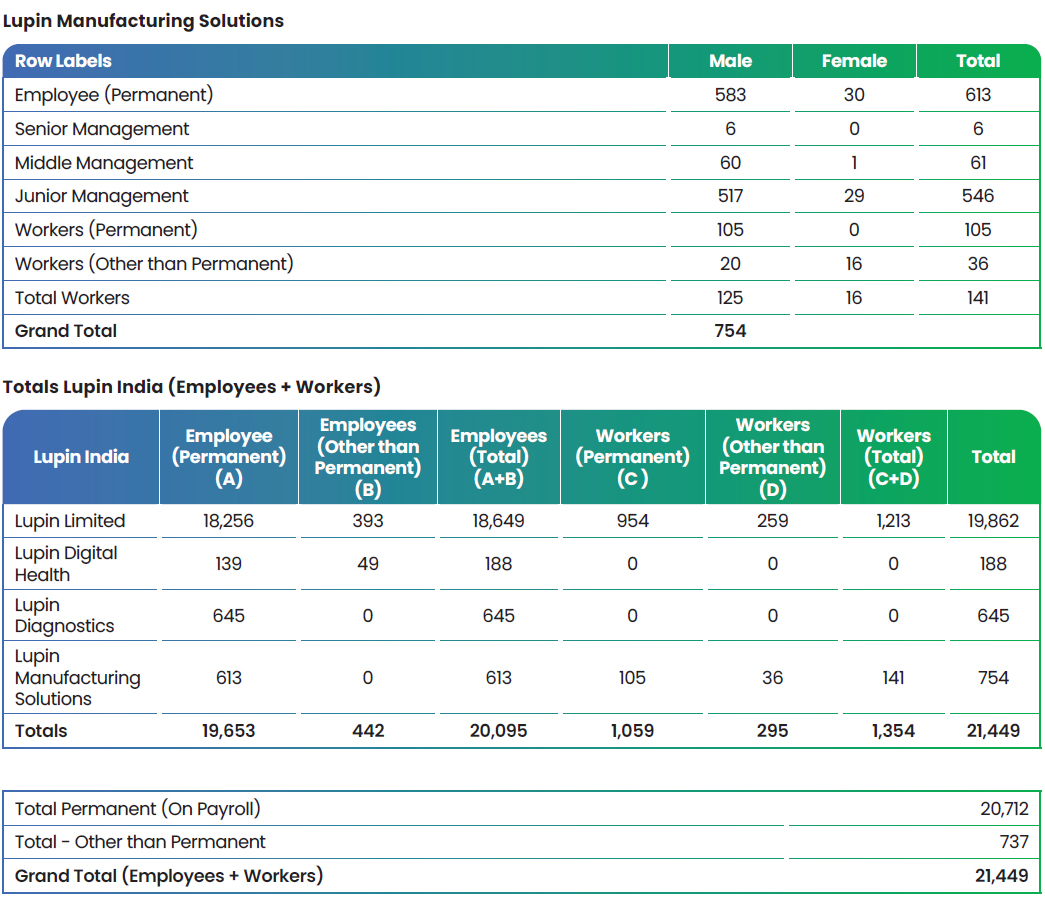This screenshot has height=903, width=1045.
Task: Select the 'Row Labels' column header
Action: [x=63, y=61]
